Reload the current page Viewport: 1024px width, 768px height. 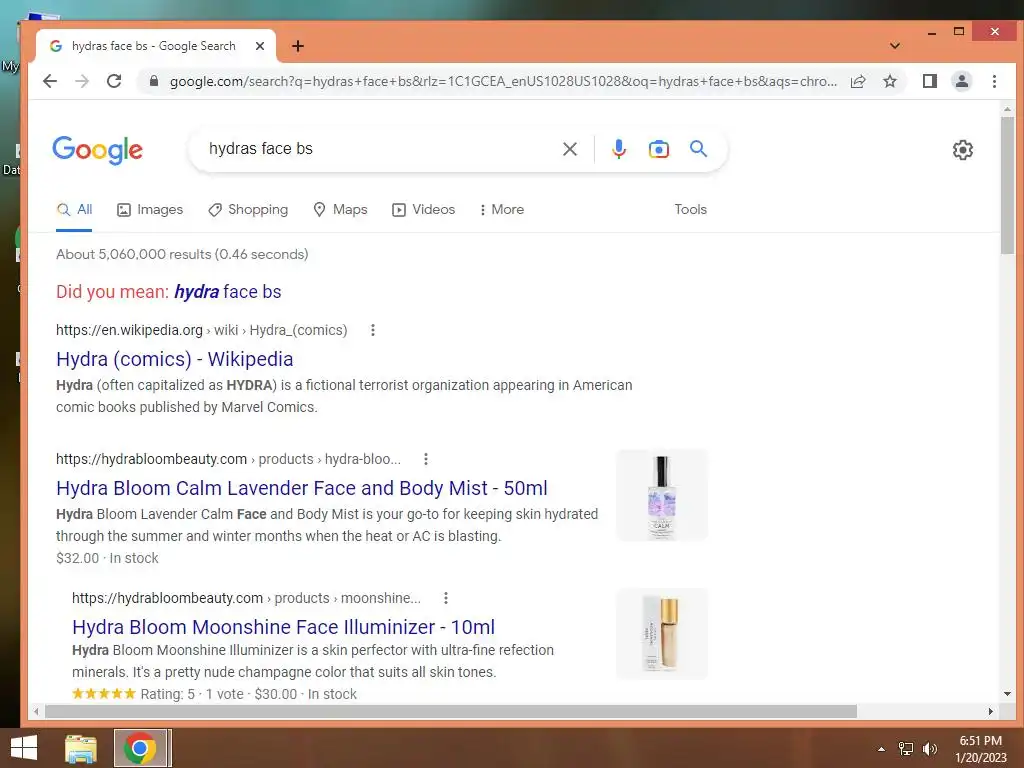tap(114, 81)
